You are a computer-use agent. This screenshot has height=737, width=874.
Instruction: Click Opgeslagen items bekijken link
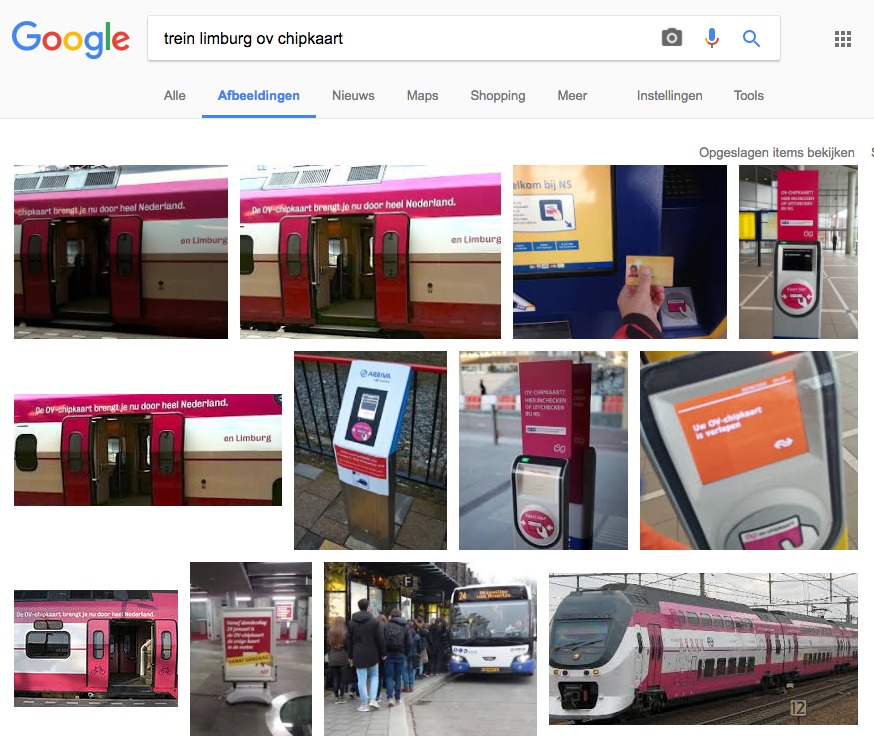776,152
